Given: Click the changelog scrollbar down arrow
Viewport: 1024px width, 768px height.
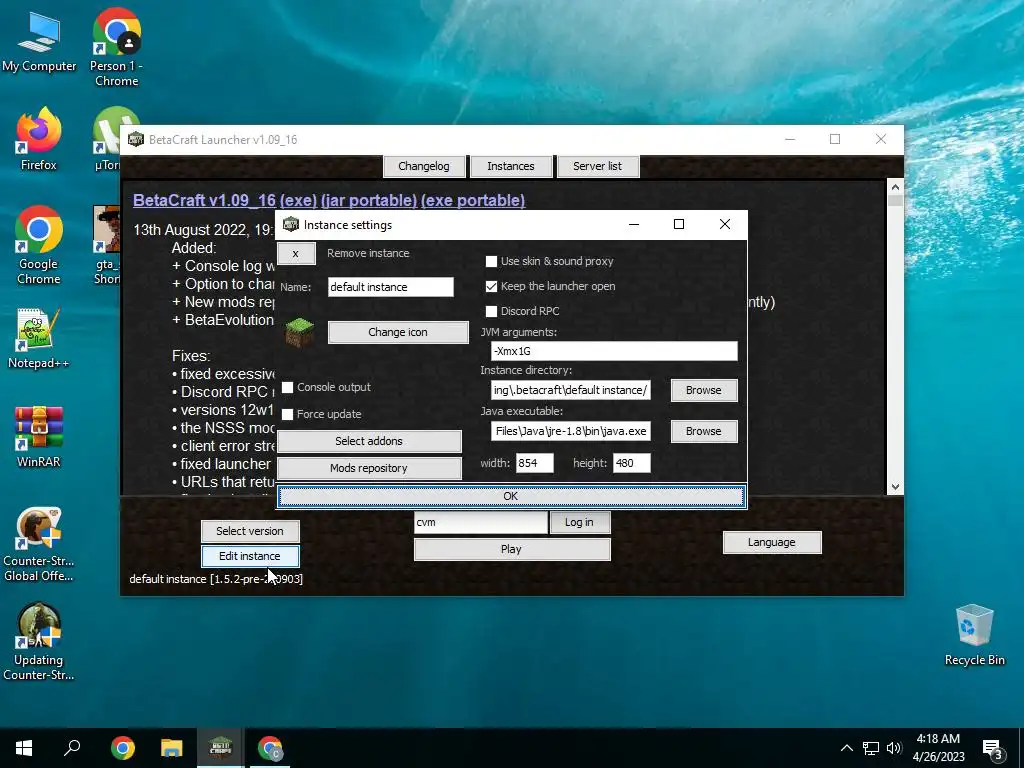Looking at the screenshot, I should tap(895, 487).
